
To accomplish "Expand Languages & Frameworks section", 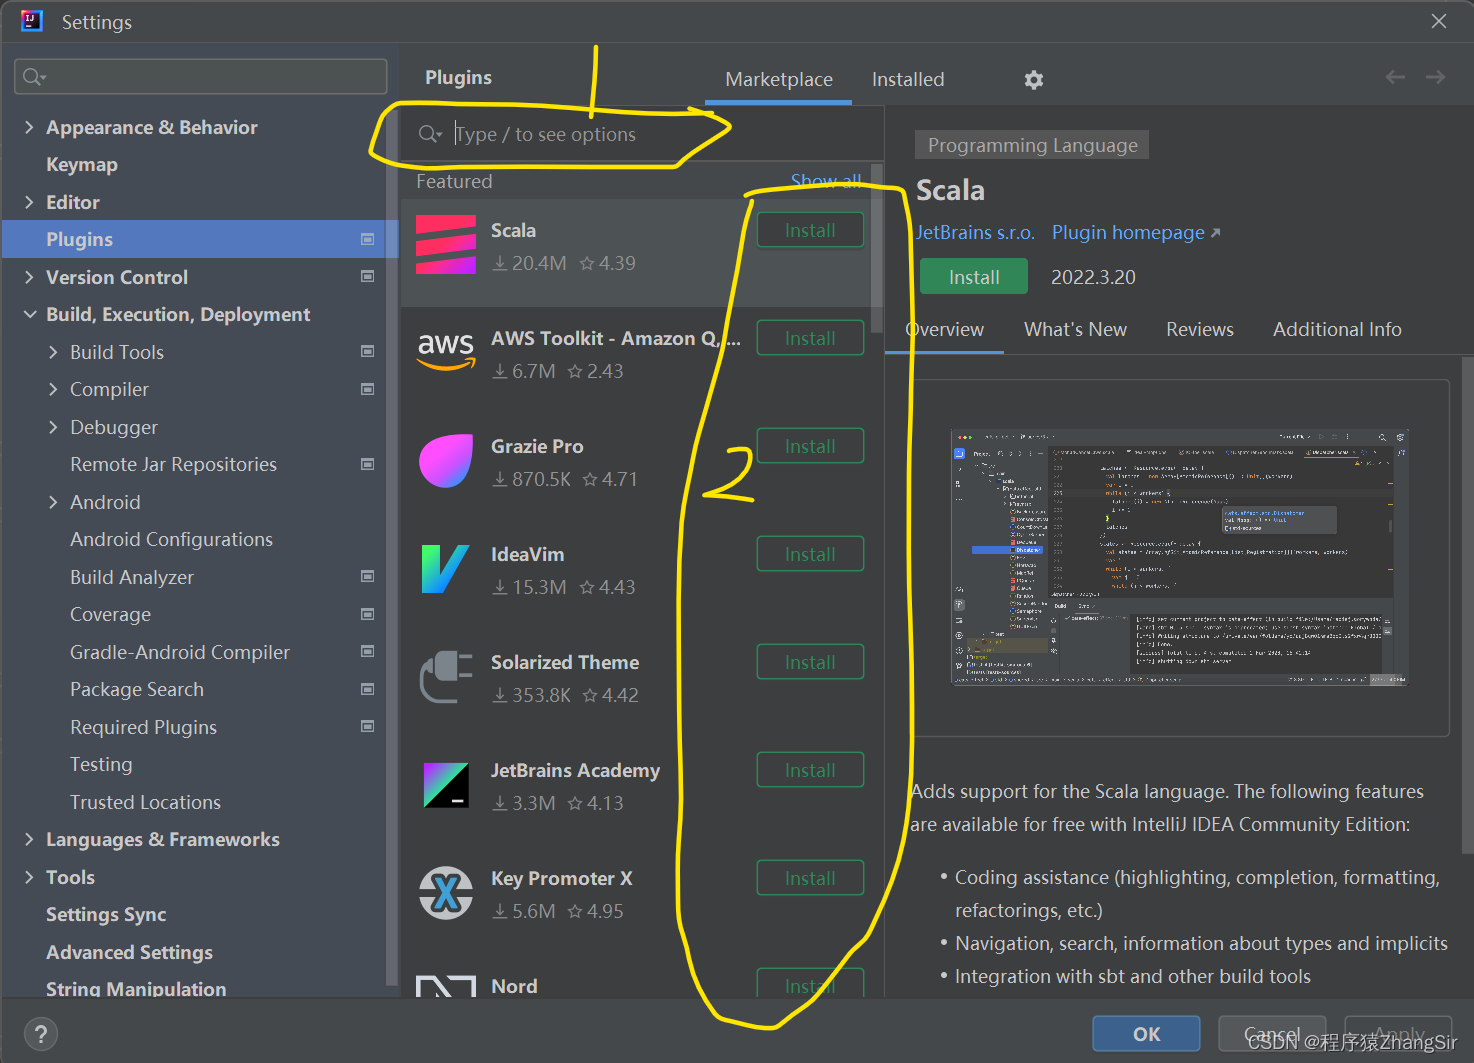I will pyautogui.click(x=29, y=839).
